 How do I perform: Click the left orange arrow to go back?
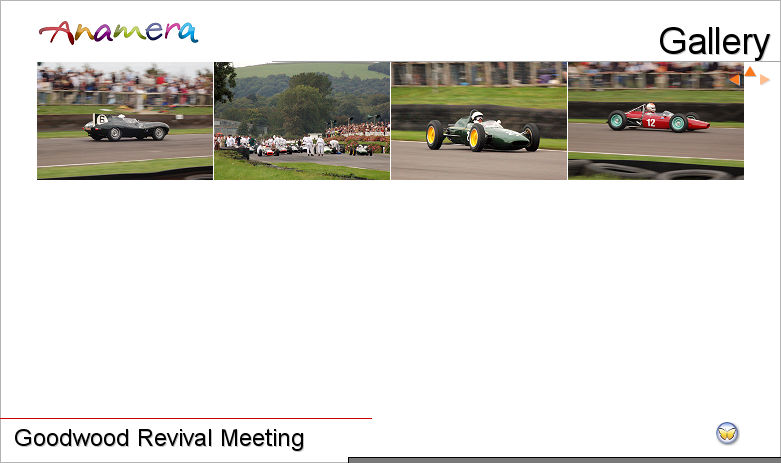tap(735, 80)
